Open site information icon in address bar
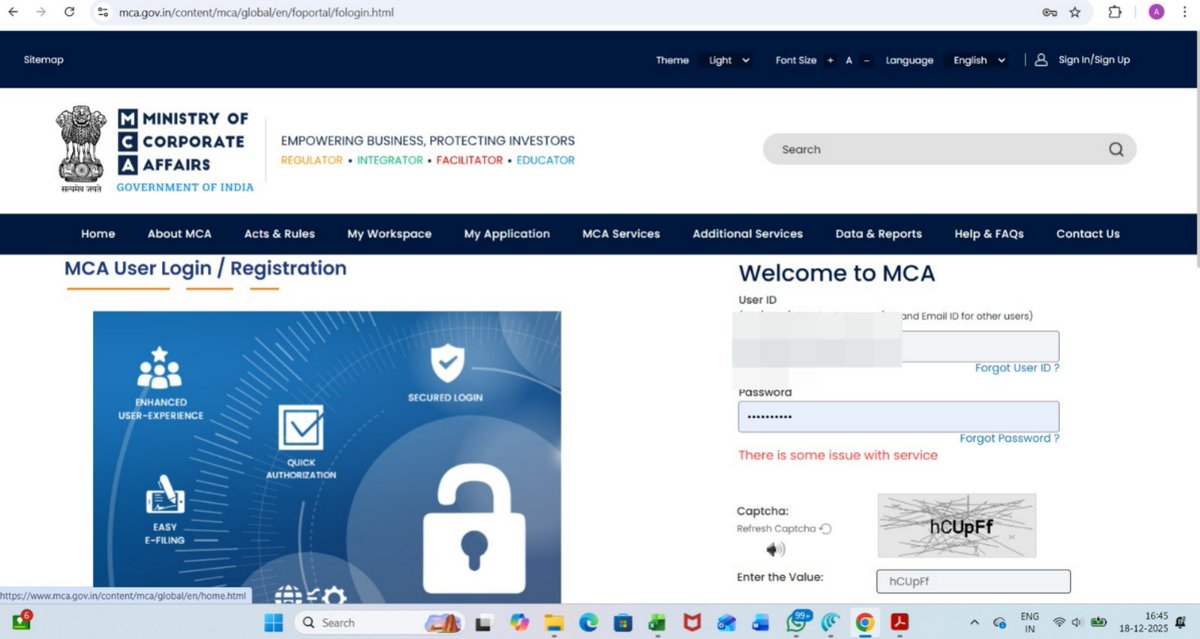Image resolution: width=1200 pixels, height=639 pixels. click(102, 12)
